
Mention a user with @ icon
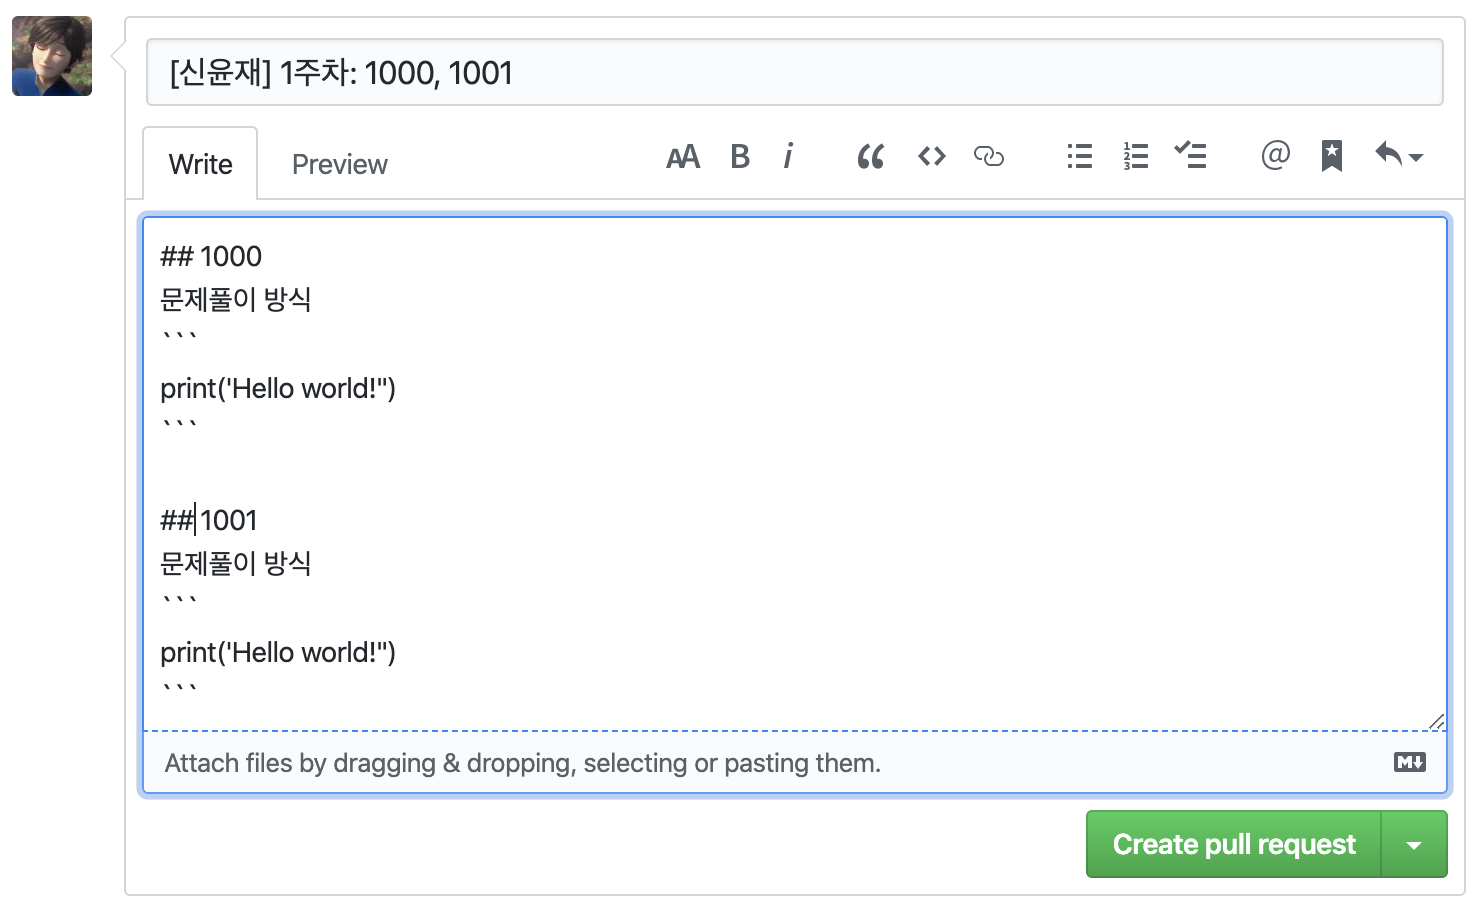[x=1276, y=155]
